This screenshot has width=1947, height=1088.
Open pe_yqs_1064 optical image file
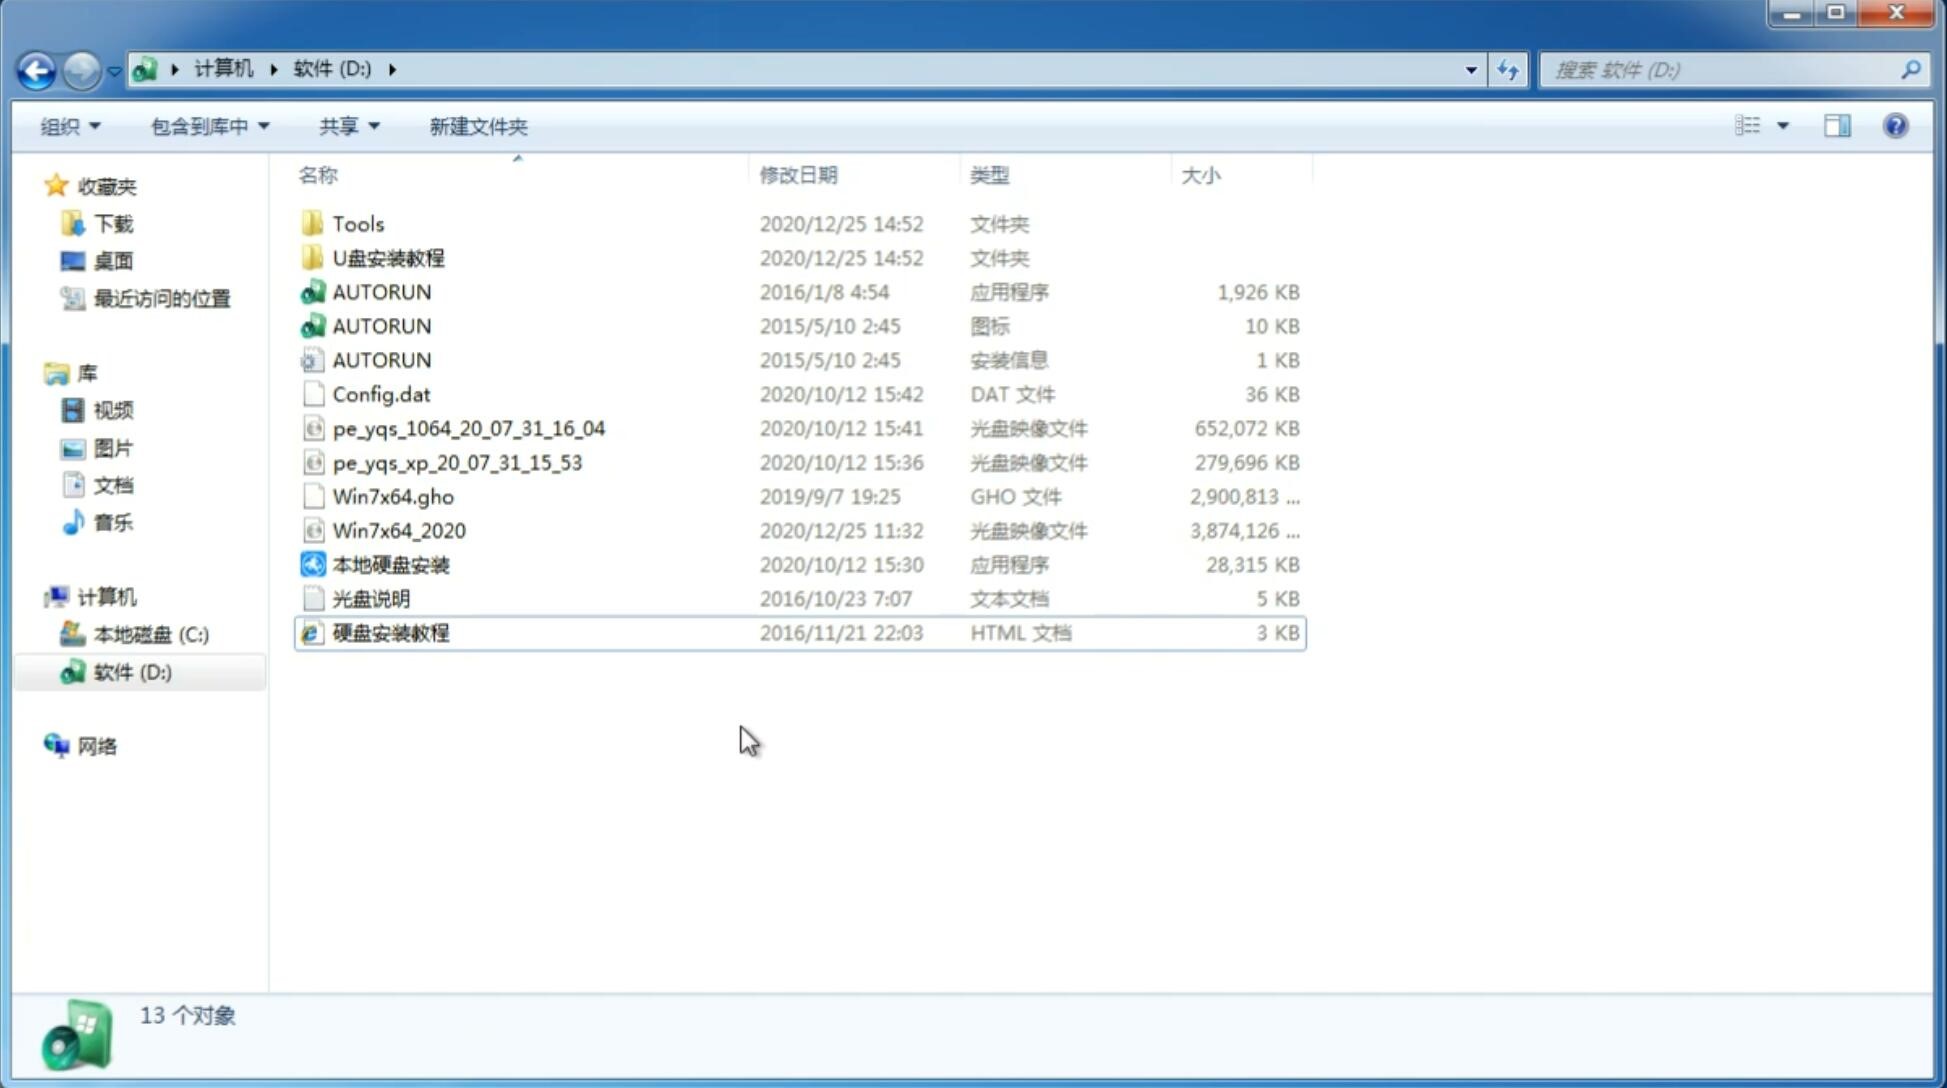[468, 428]
